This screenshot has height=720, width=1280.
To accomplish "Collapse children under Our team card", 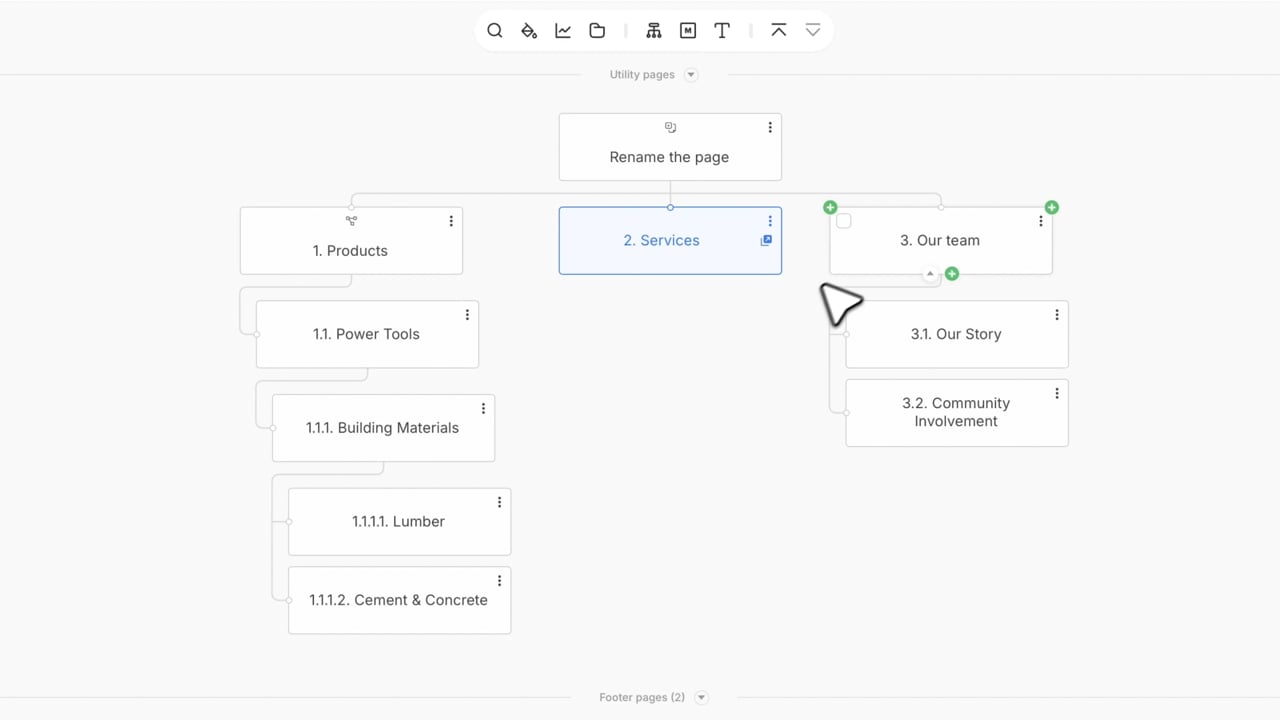I will 930,274.
